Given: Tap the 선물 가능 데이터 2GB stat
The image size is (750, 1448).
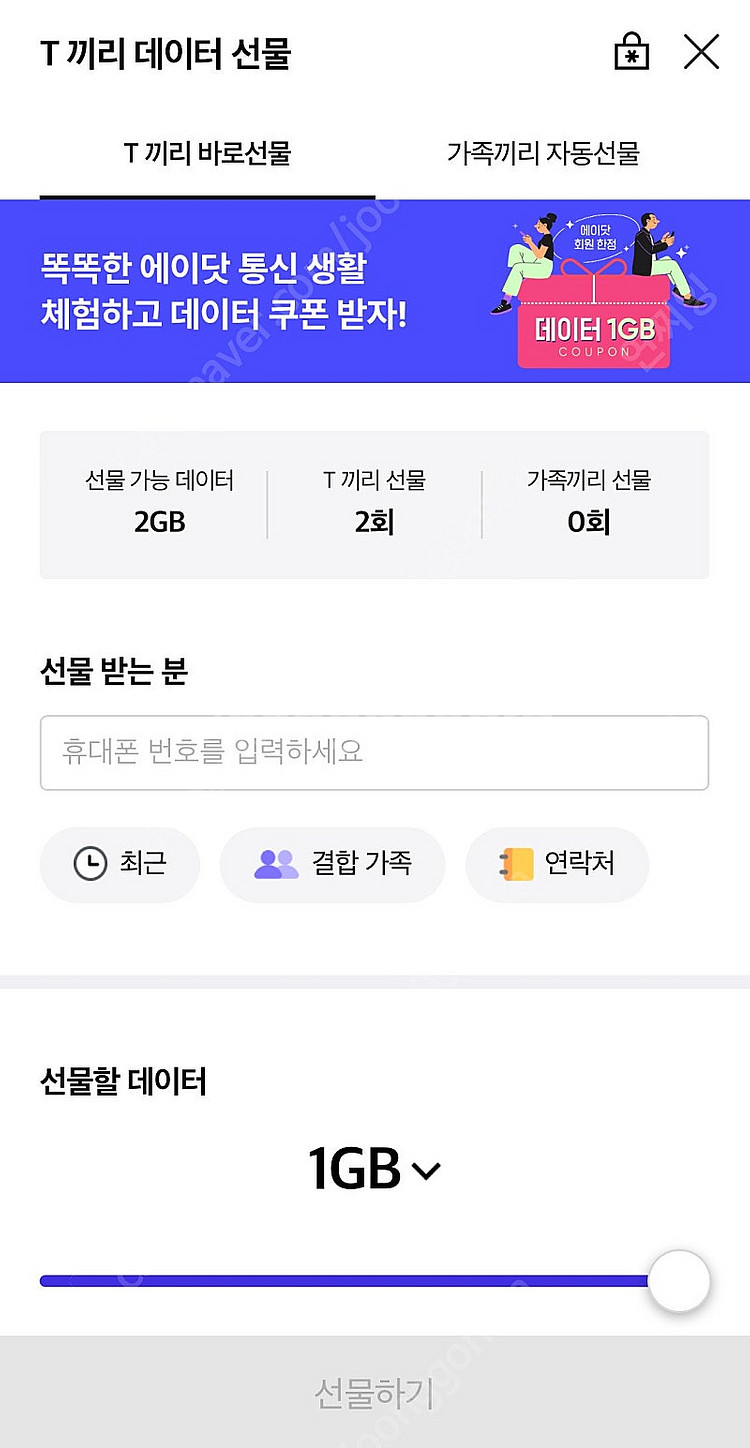Looking at the screenshot, I should [160, 503].
